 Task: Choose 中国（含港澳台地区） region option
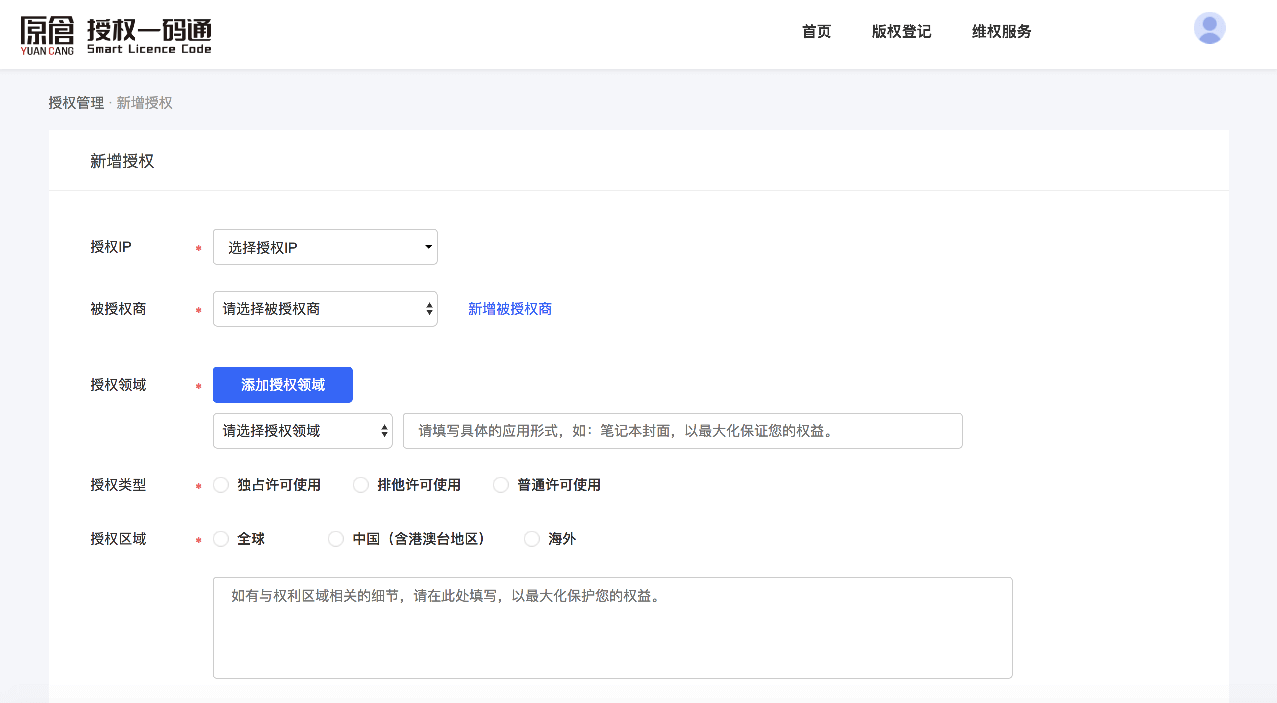(x=337, y=539)
